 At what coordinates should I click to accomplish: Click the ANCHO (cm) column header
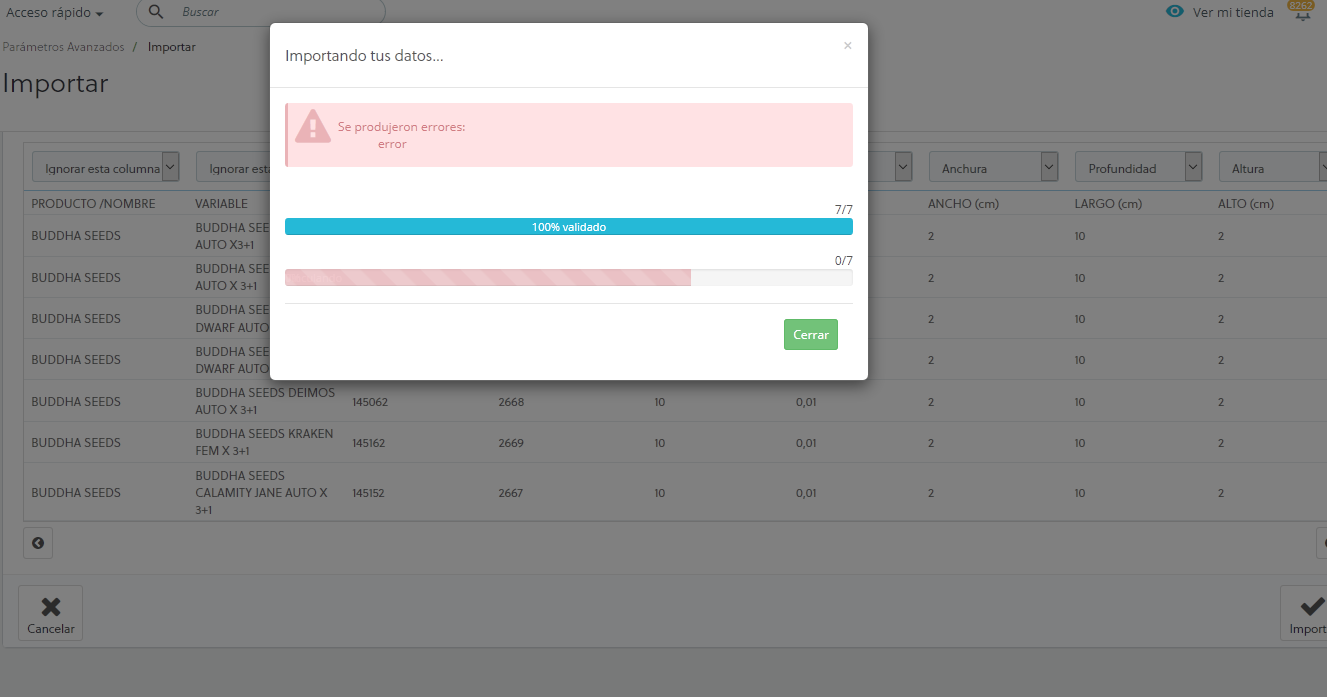pos(963,204)
